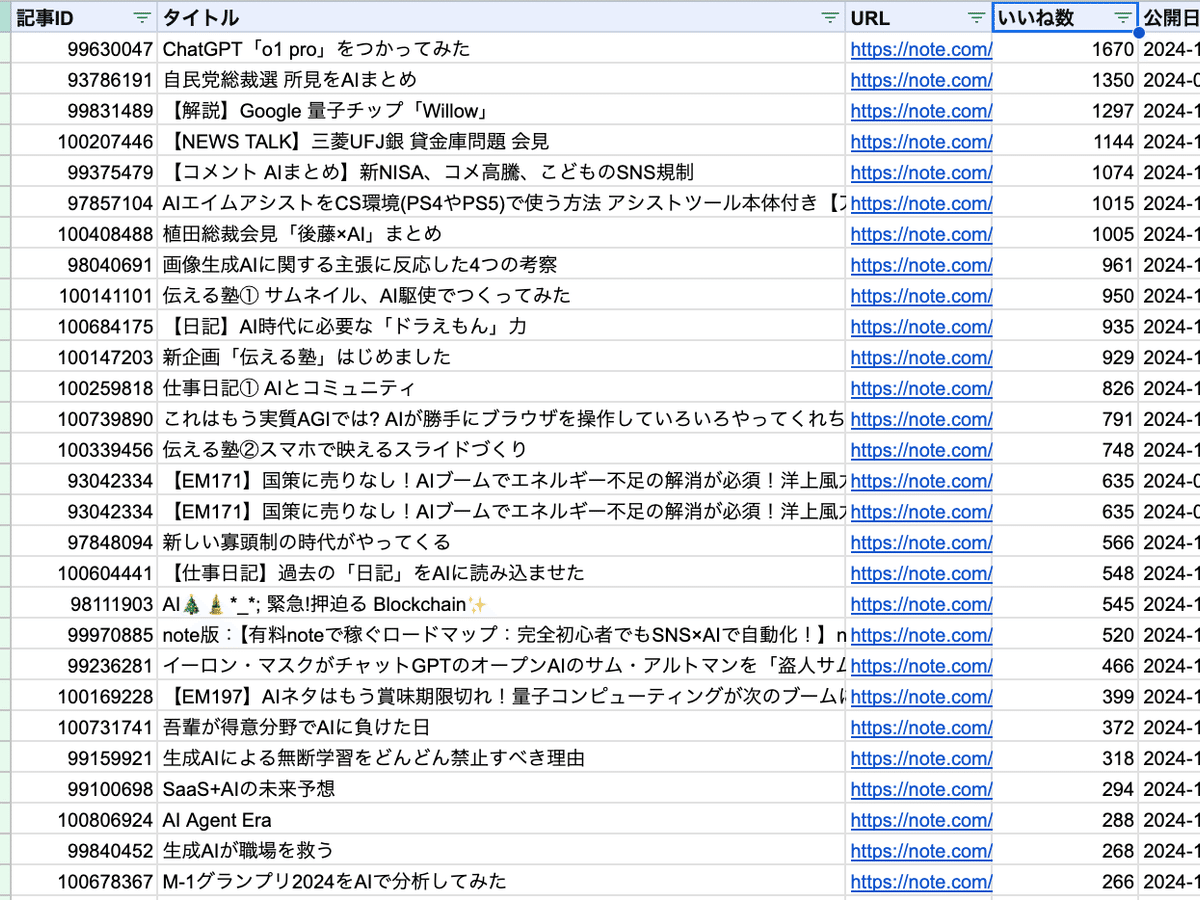Select article ID cell 100684175
This screenshot has height=900, width=1200.
tap(84, 327)
